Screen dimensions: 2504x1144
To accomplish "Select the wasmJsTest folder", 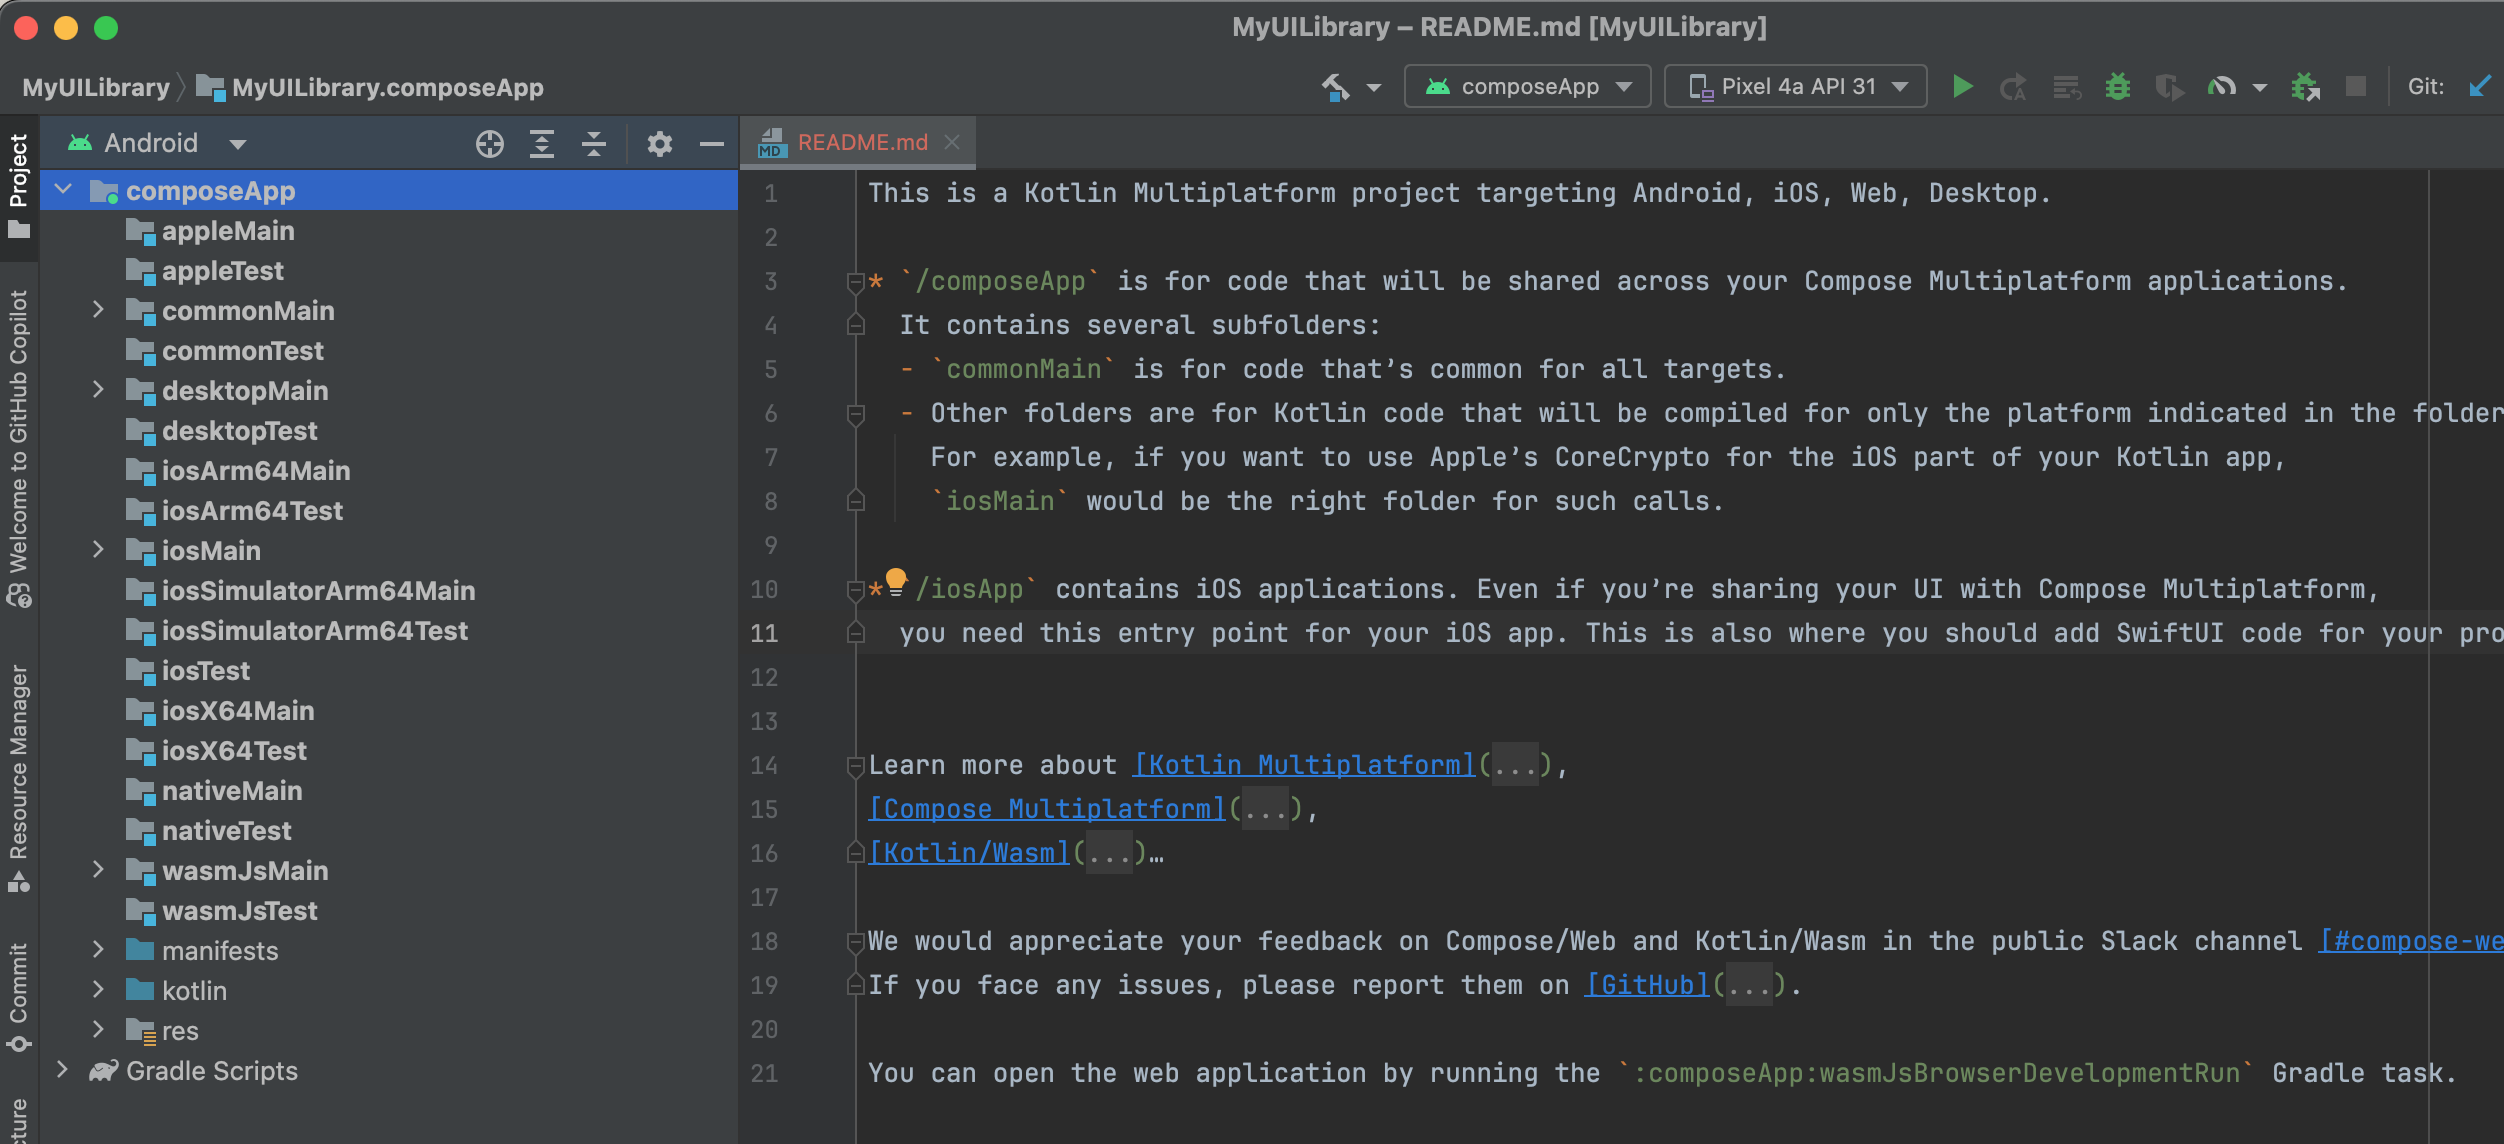I will [x=388, y=911].
